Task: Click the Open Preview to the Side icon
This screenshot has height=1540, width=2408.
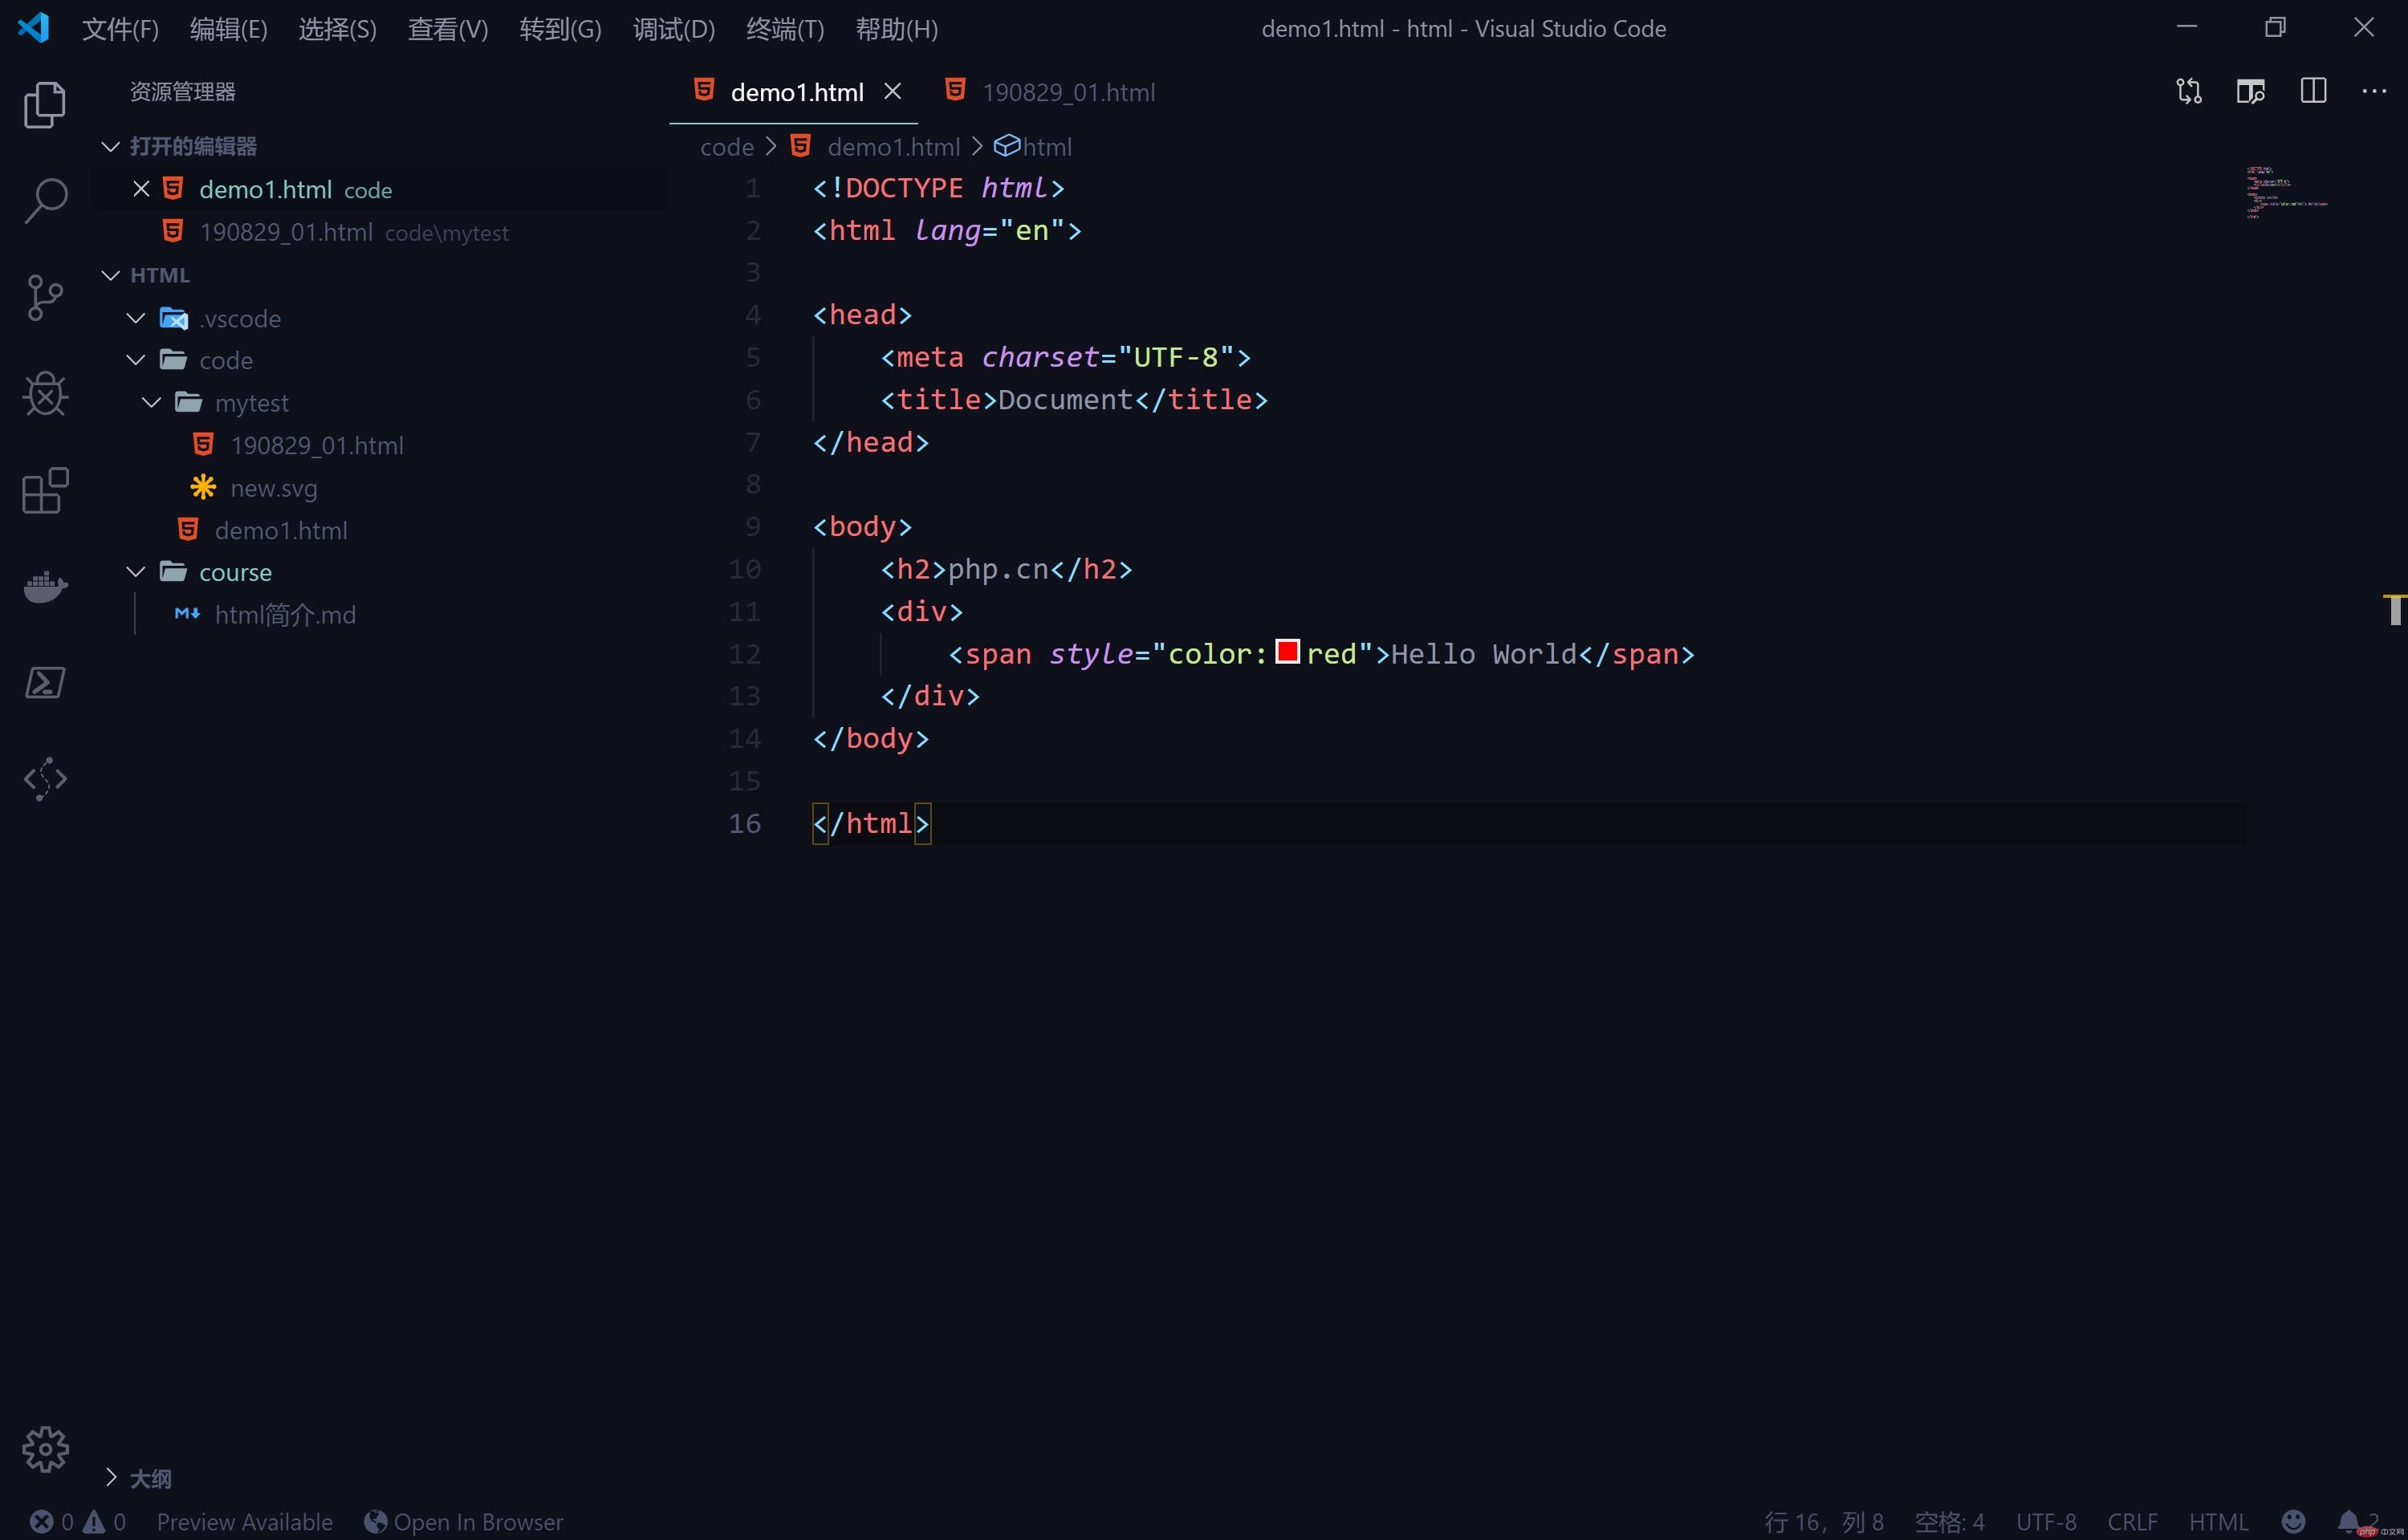Action: tap(2251, 91)
